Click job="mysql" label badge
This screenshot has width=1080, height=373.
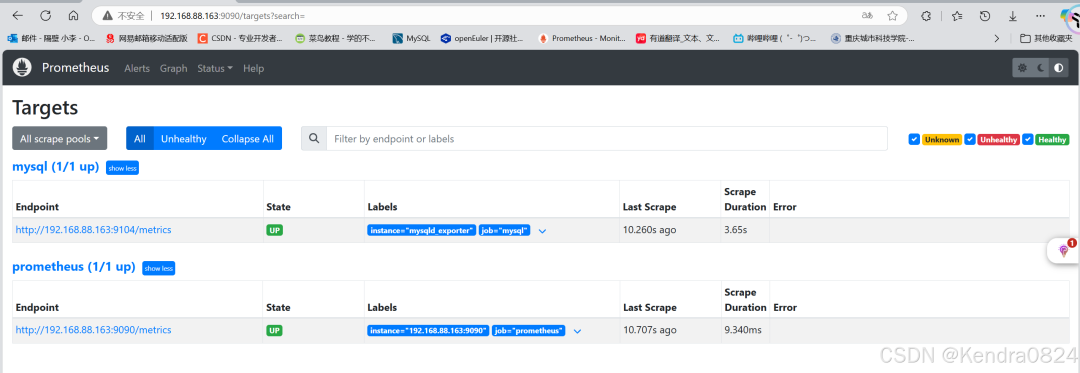coord(505,231)
